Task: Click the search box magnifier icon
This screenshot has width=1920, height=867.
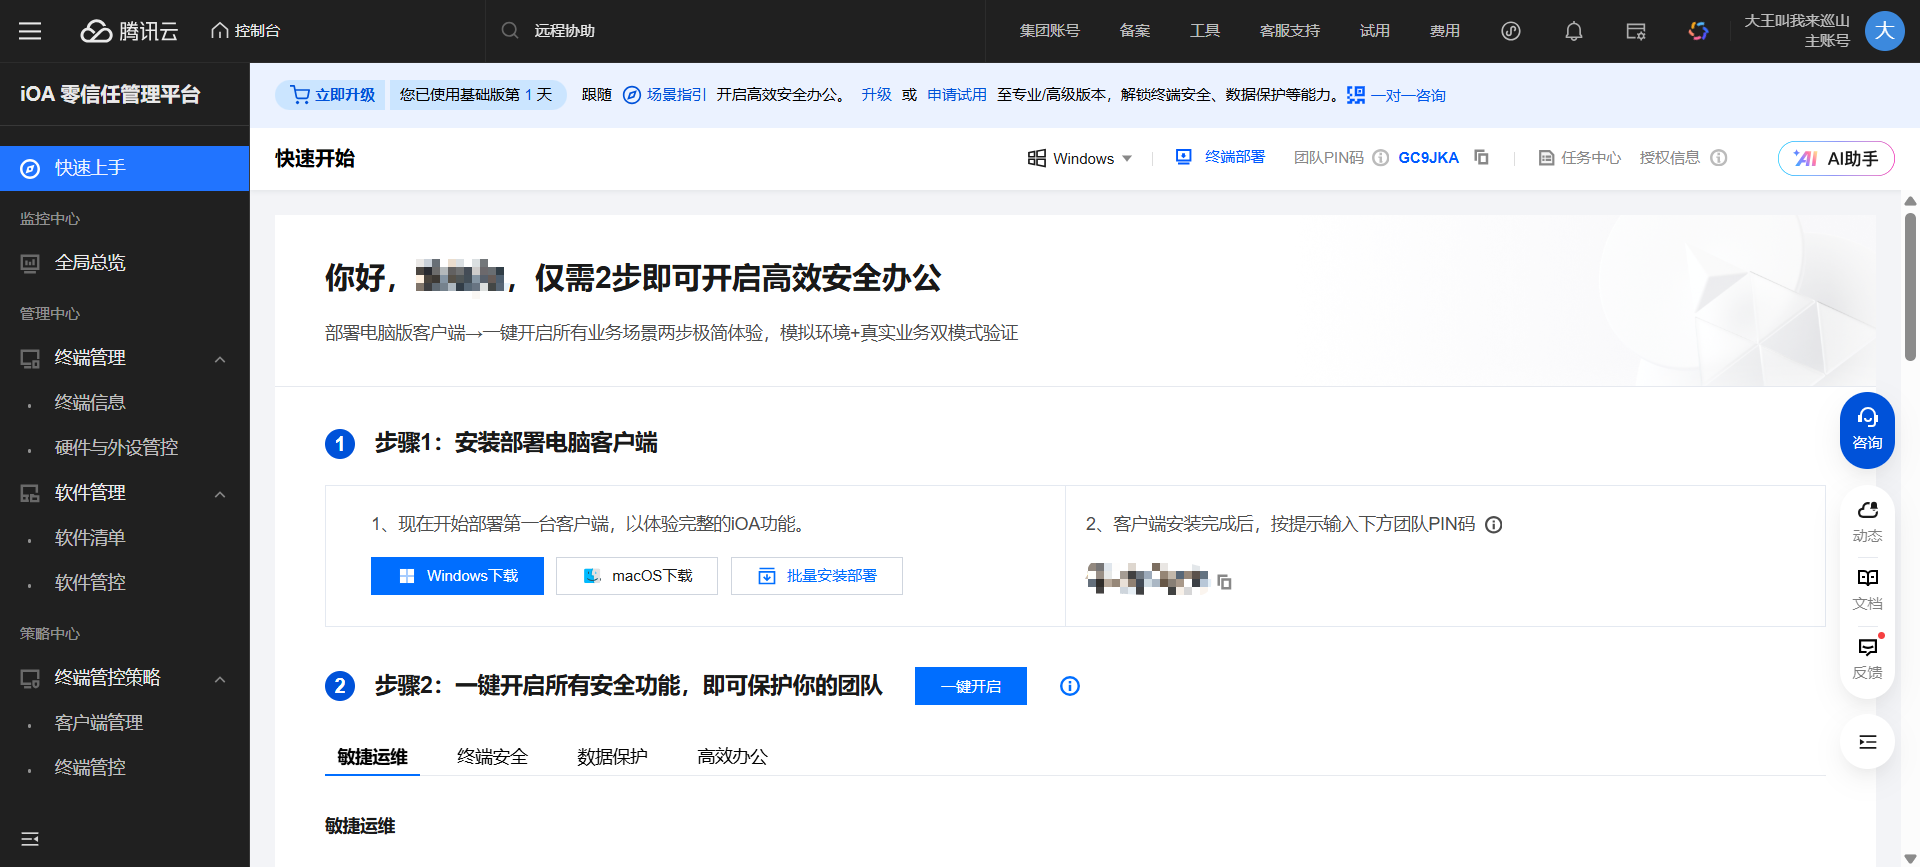Action: (510, 31)
